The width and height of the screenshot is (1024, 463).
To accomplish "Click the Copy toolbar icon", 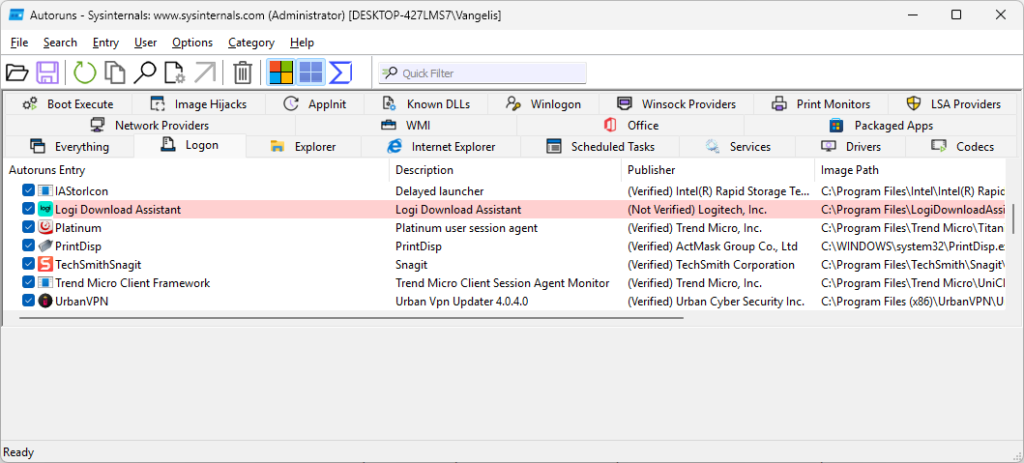I will pyautogui.click(x=115, y=72).
